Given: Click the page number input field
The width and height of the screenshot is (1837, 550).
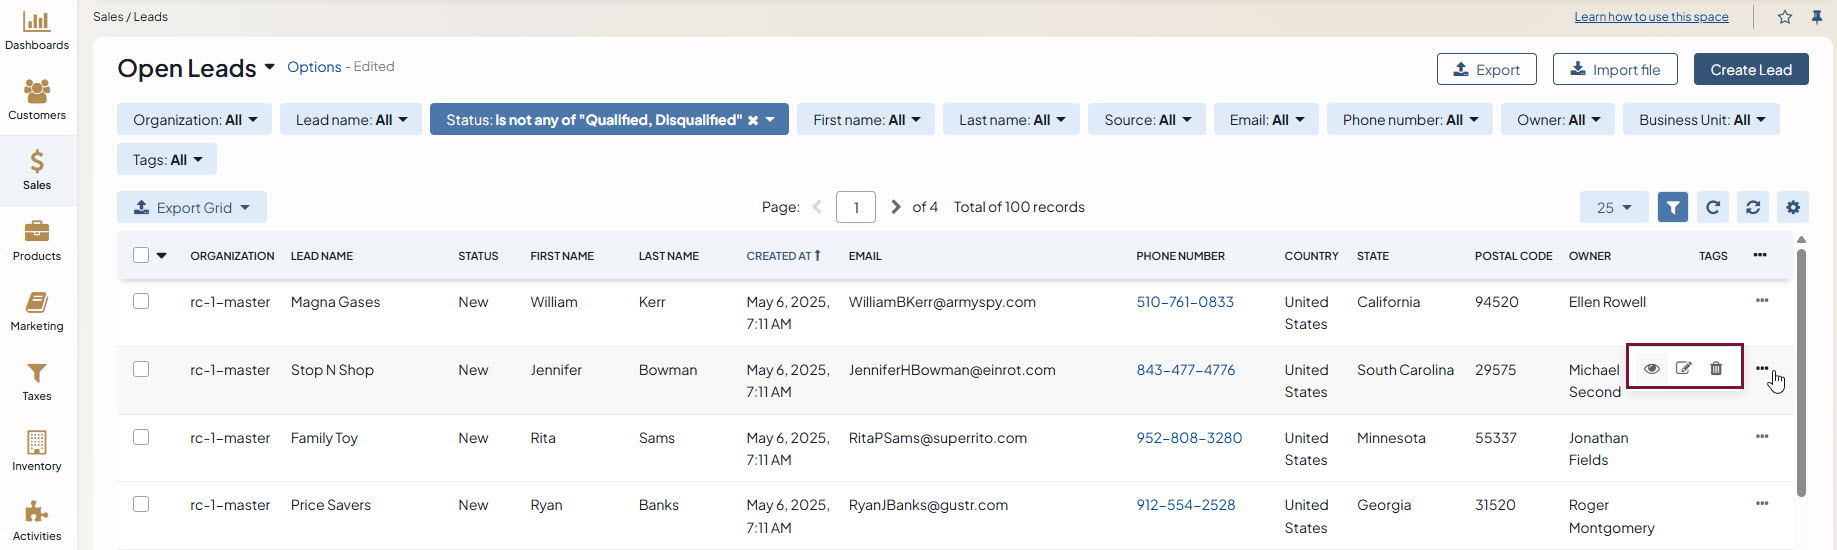Looking at the screenshot, I should pos(856,207).
